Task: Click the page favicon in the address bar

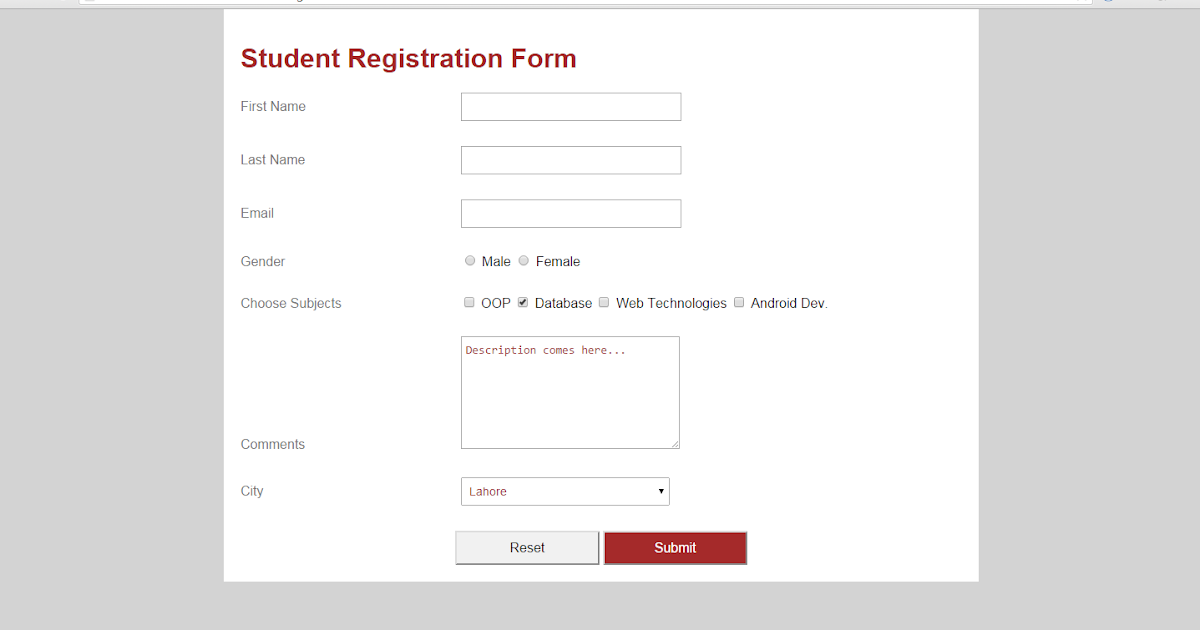Action: (x=88, y=3)
